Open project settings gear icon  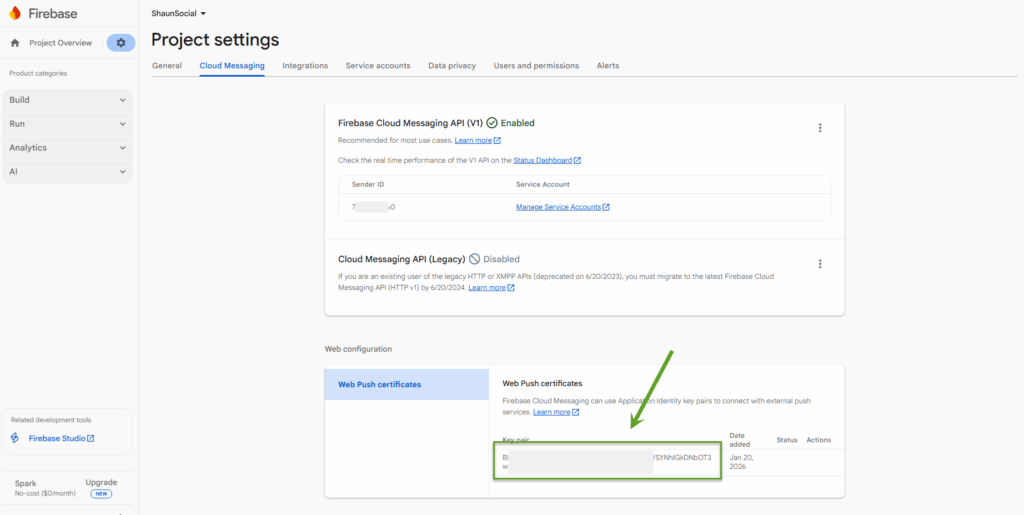click(121, 43)
